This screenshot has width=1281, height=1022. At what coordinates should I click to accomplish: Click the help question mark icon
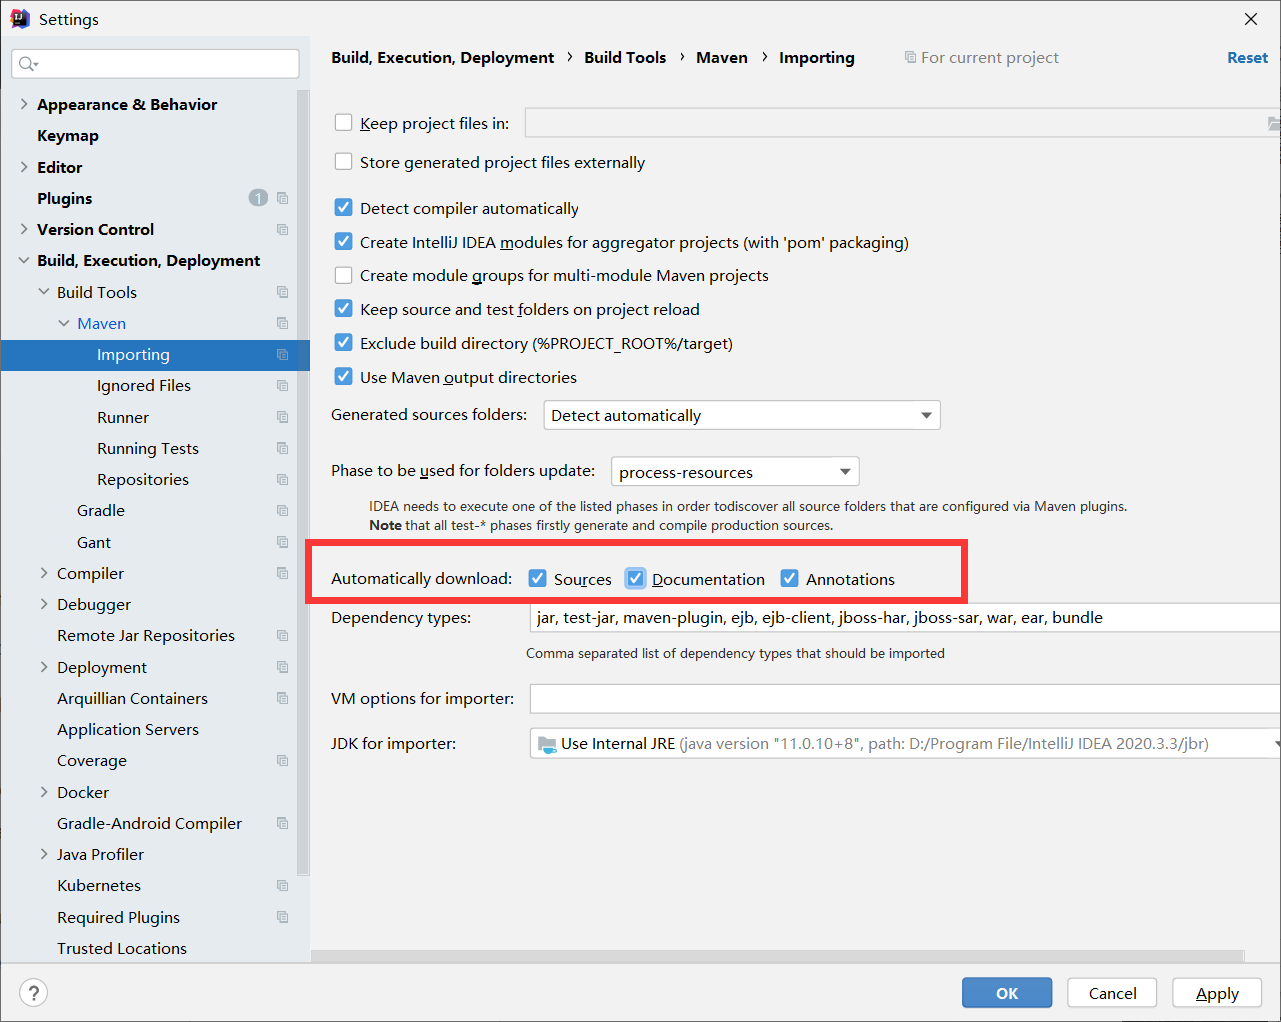34,993
